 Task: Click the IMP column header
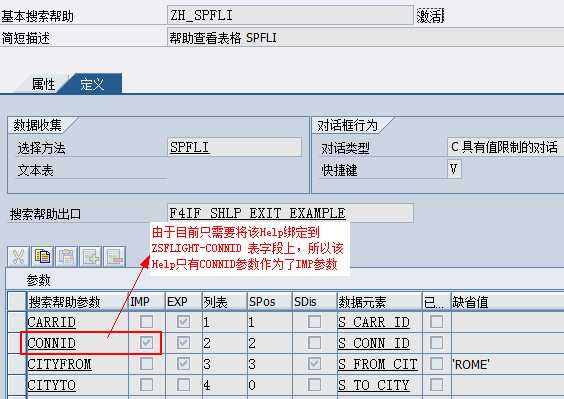(x=147, y=302)
